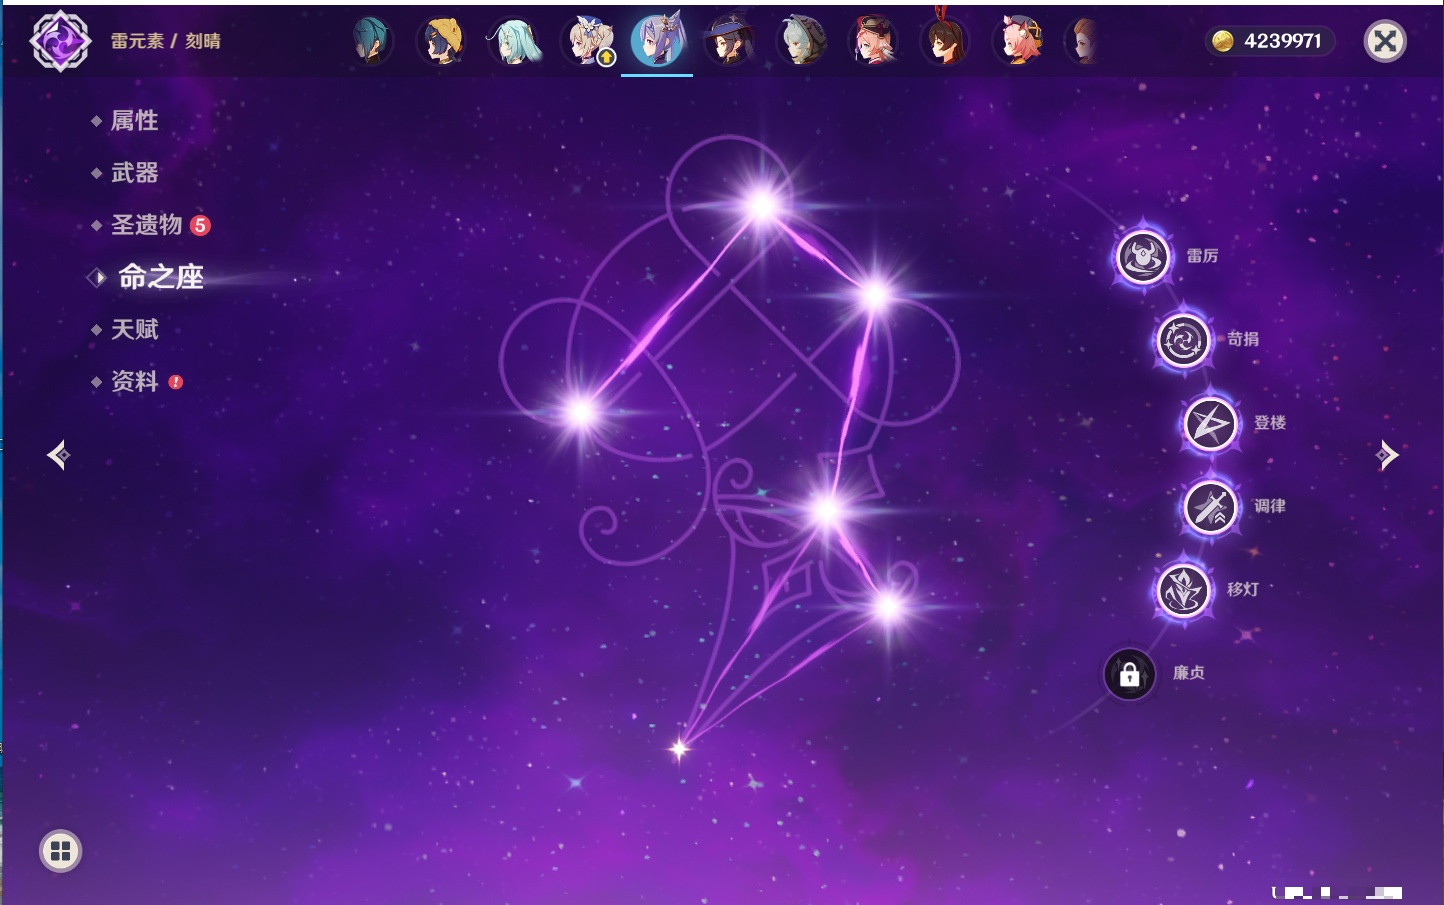Close the character screen

pyautogui.click(x=1385, y=41)
